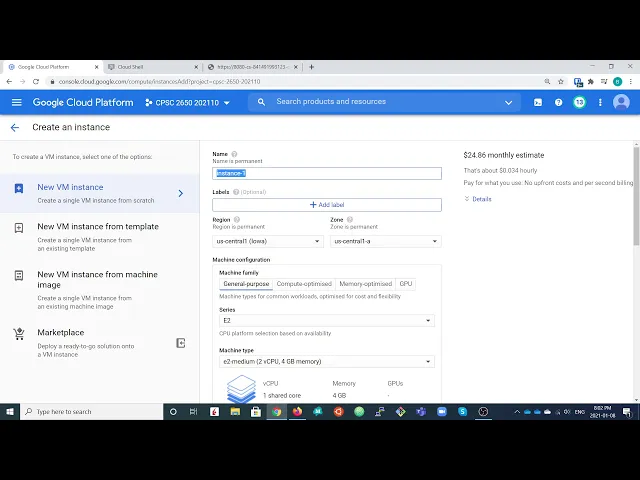Open the CPSC 2650 202110 project selector

[x=187, y=102]
